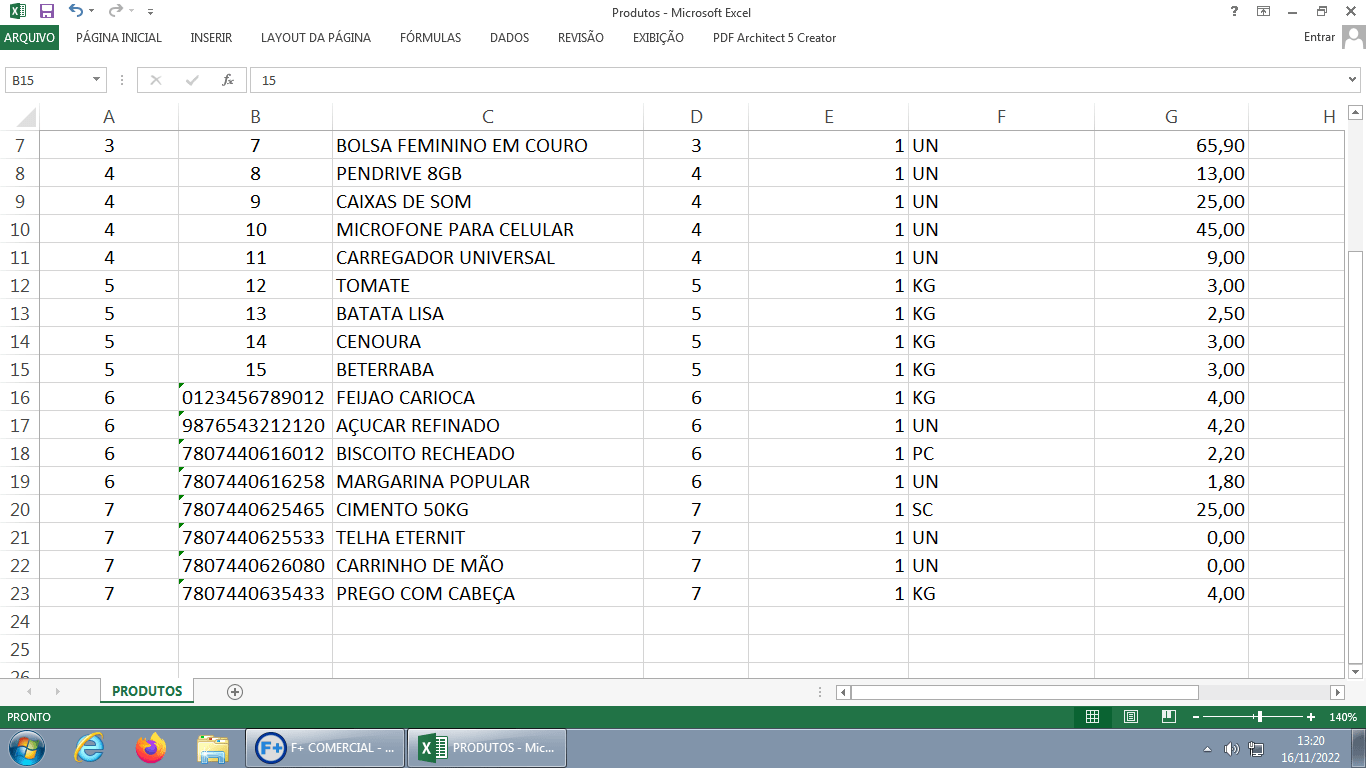Click horizontal scrollbar left arrow
1366x768 pixels.
click(x=843, y=692)
